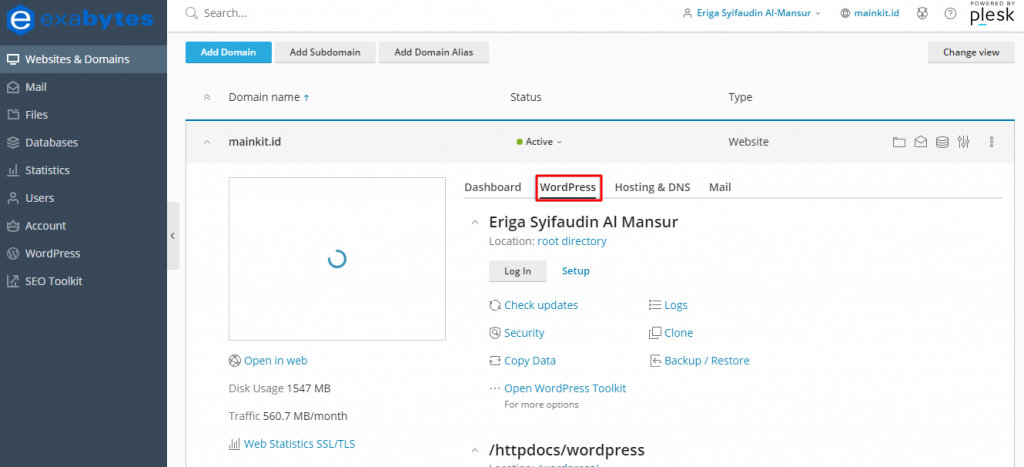
Task: Click Setup link
Action: click(x=576, y=271)
